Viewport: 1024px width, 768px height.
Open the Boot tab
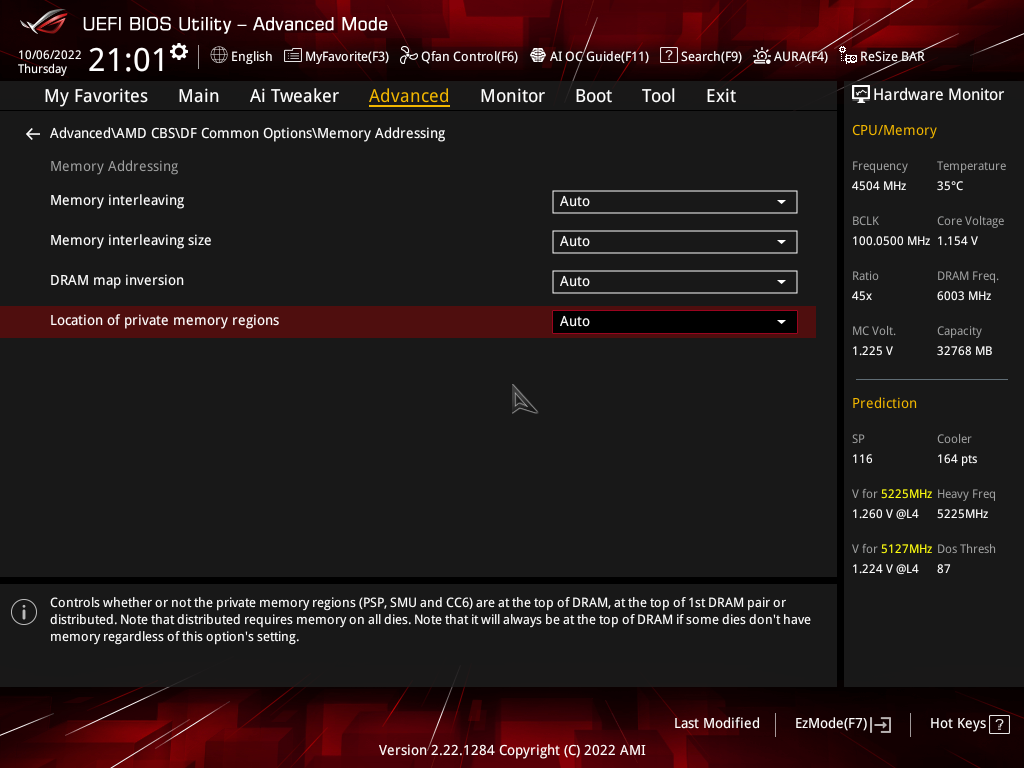pos(593,96)
